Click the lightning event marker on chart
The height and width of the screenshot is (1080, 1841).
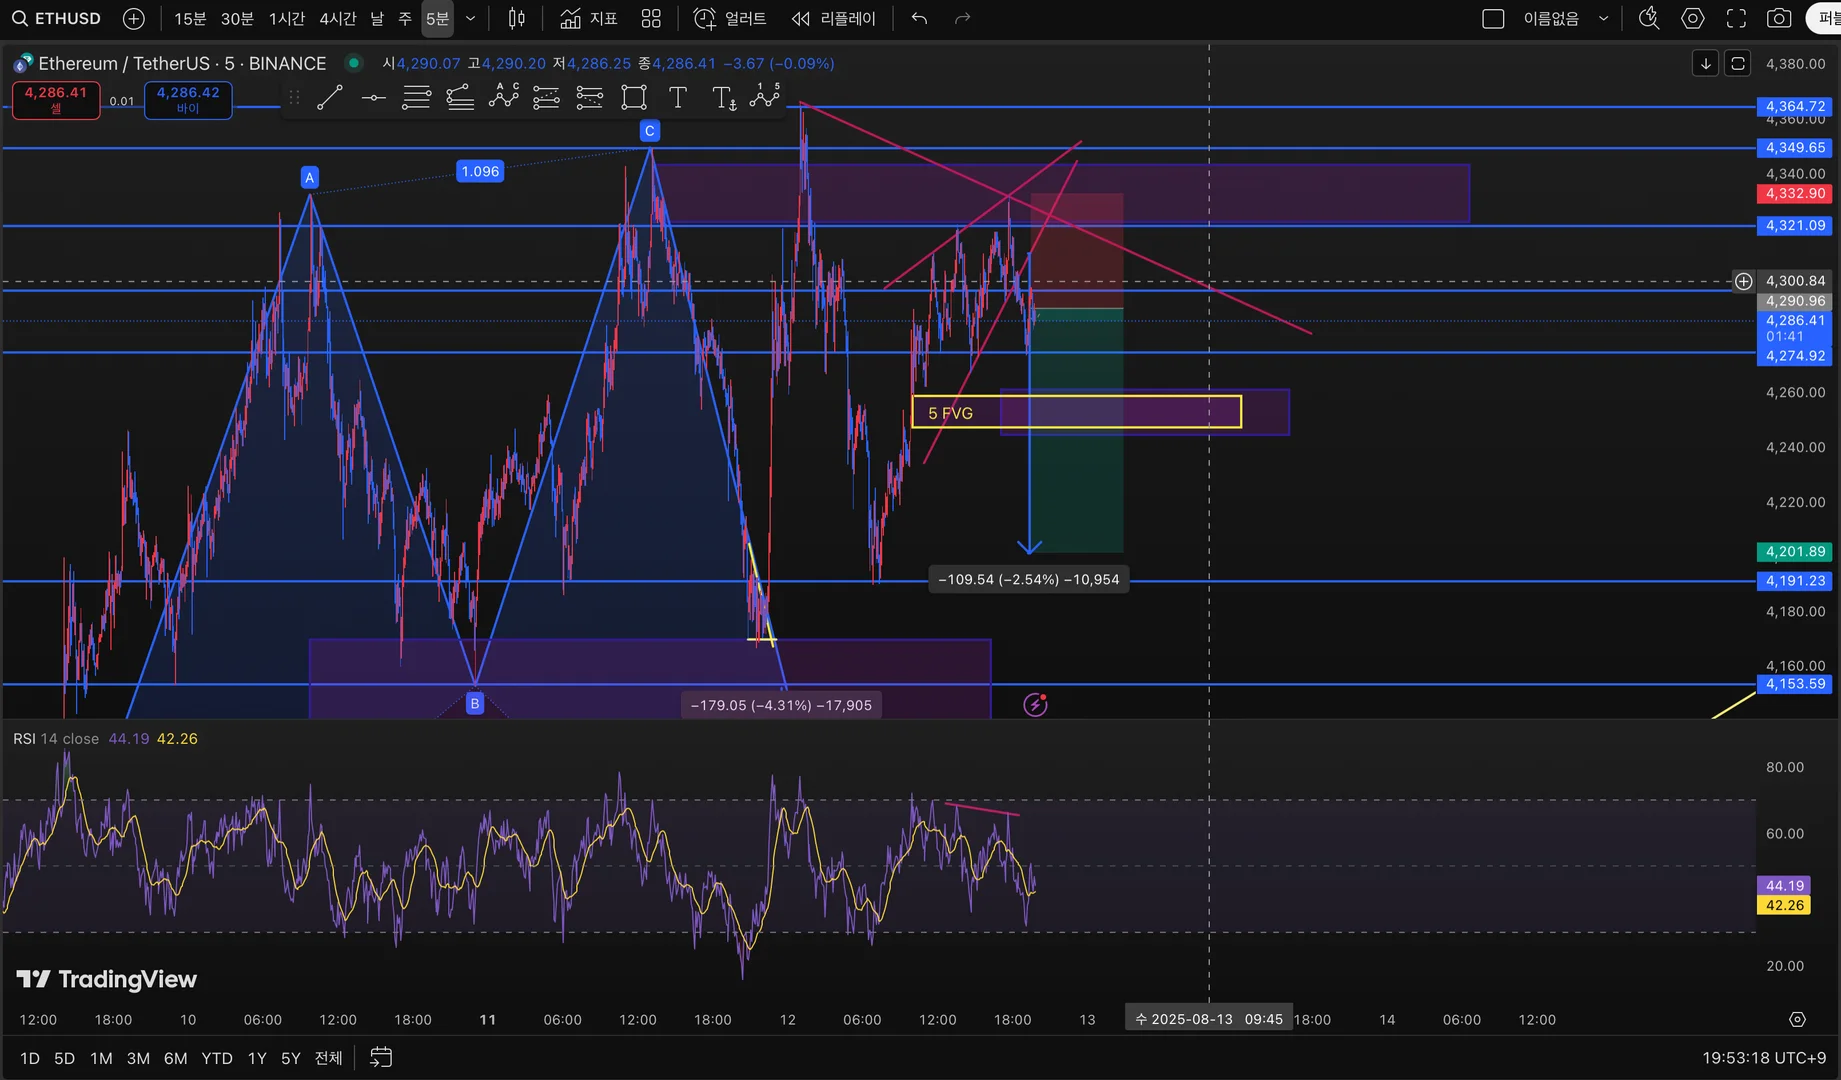pos(1035,705)
